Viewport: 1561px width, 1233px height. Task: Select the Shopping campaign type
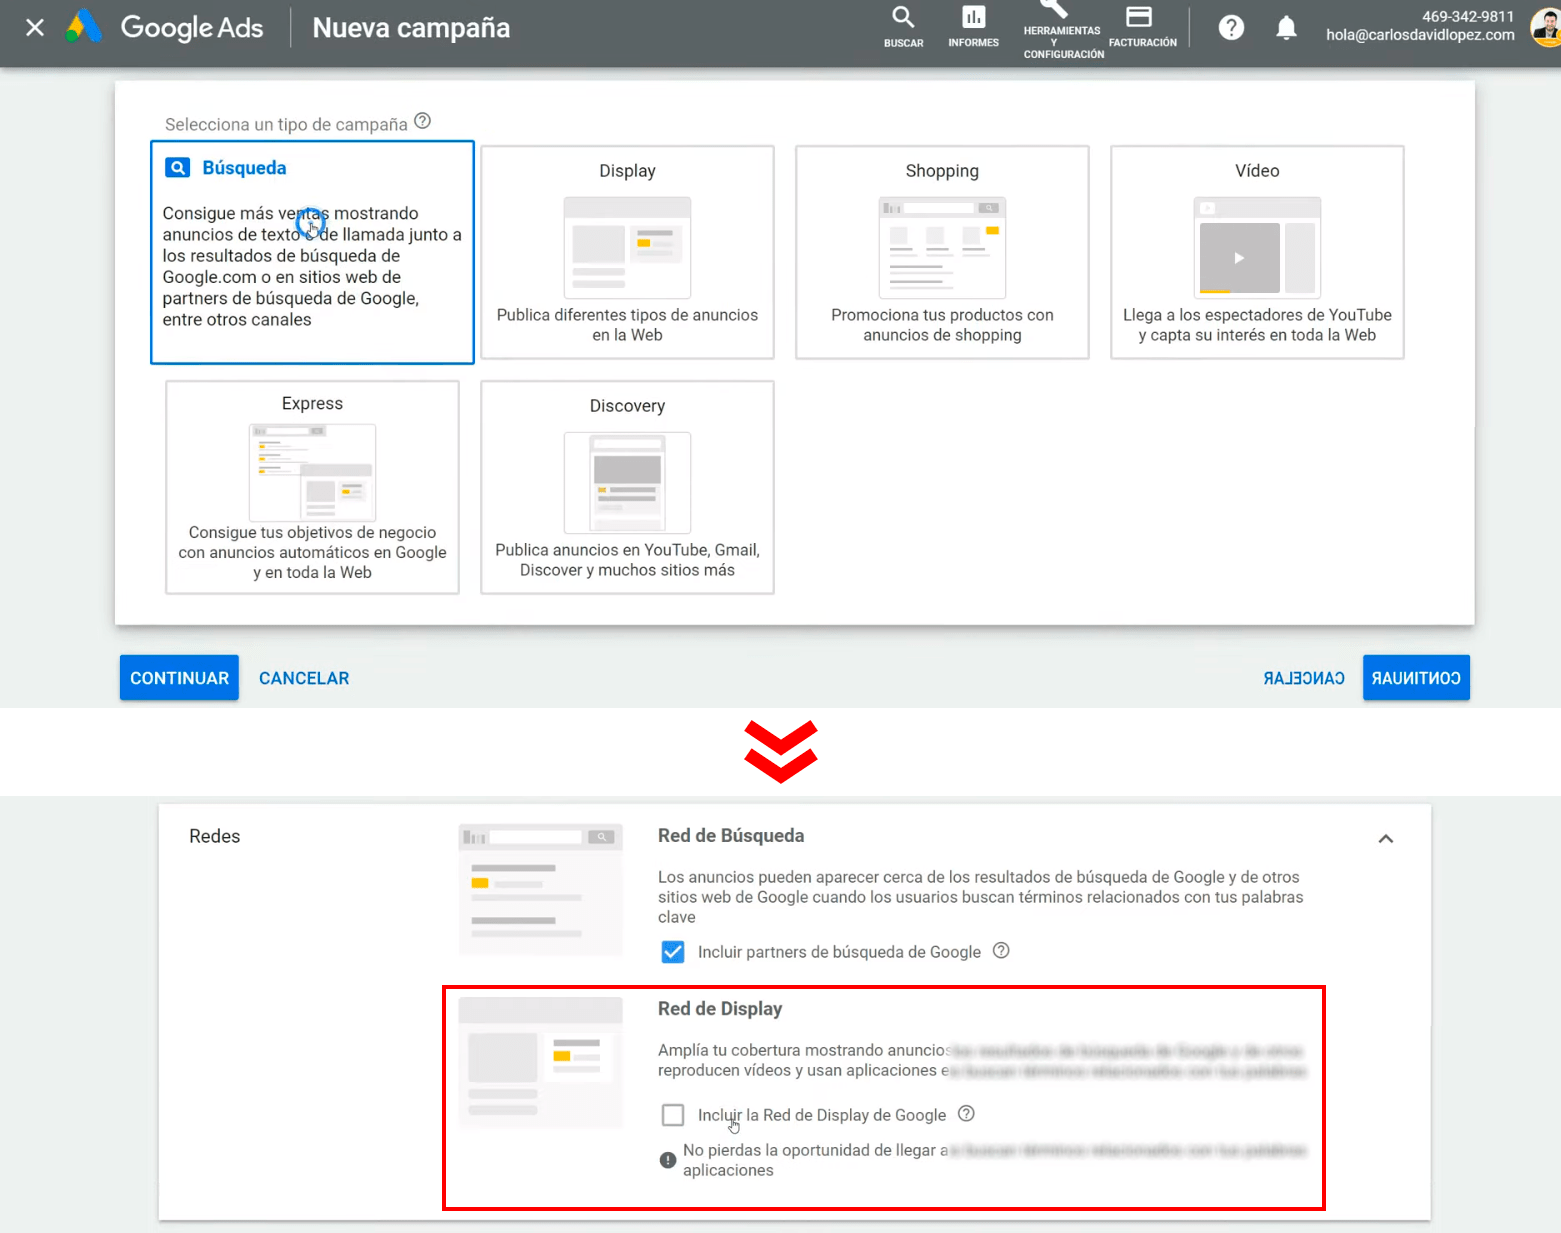point(942,252)
